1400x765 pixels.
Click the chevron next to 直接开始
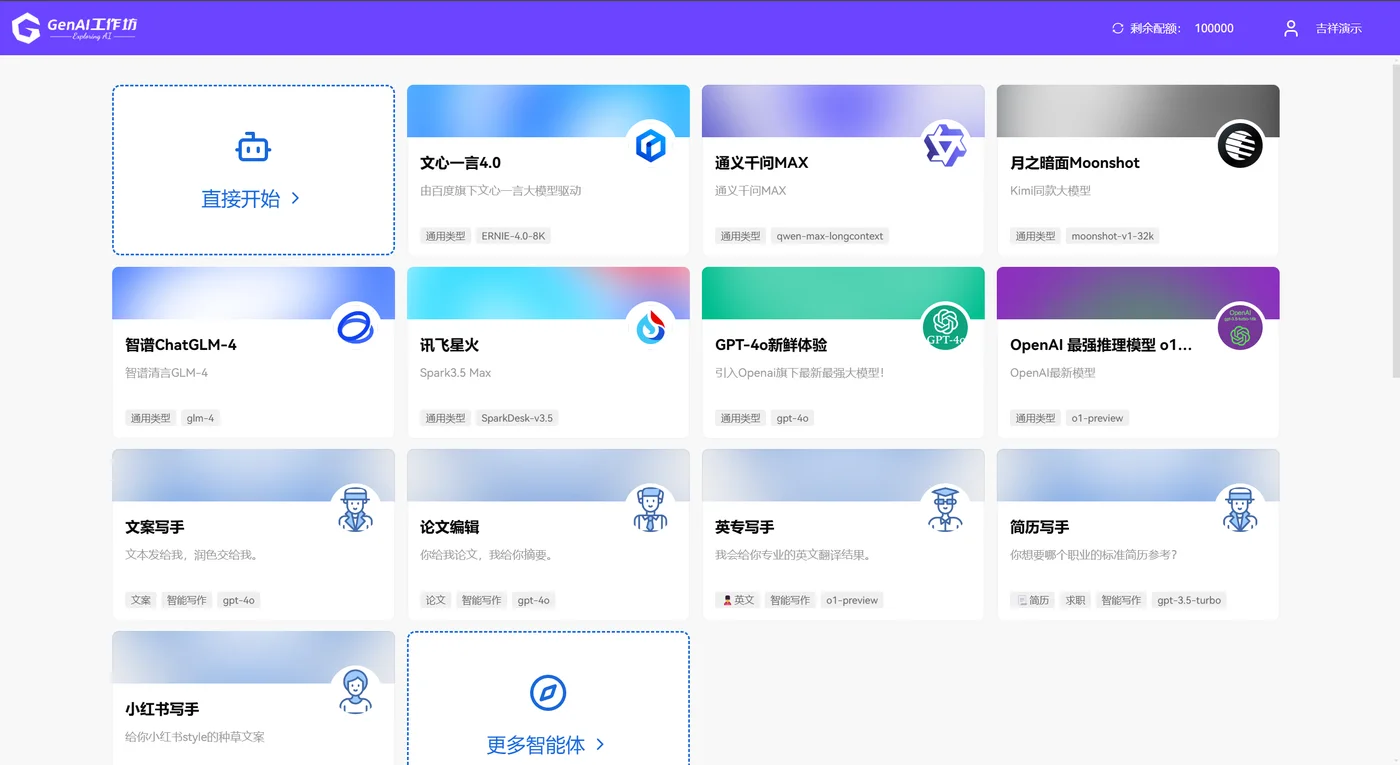295,198
